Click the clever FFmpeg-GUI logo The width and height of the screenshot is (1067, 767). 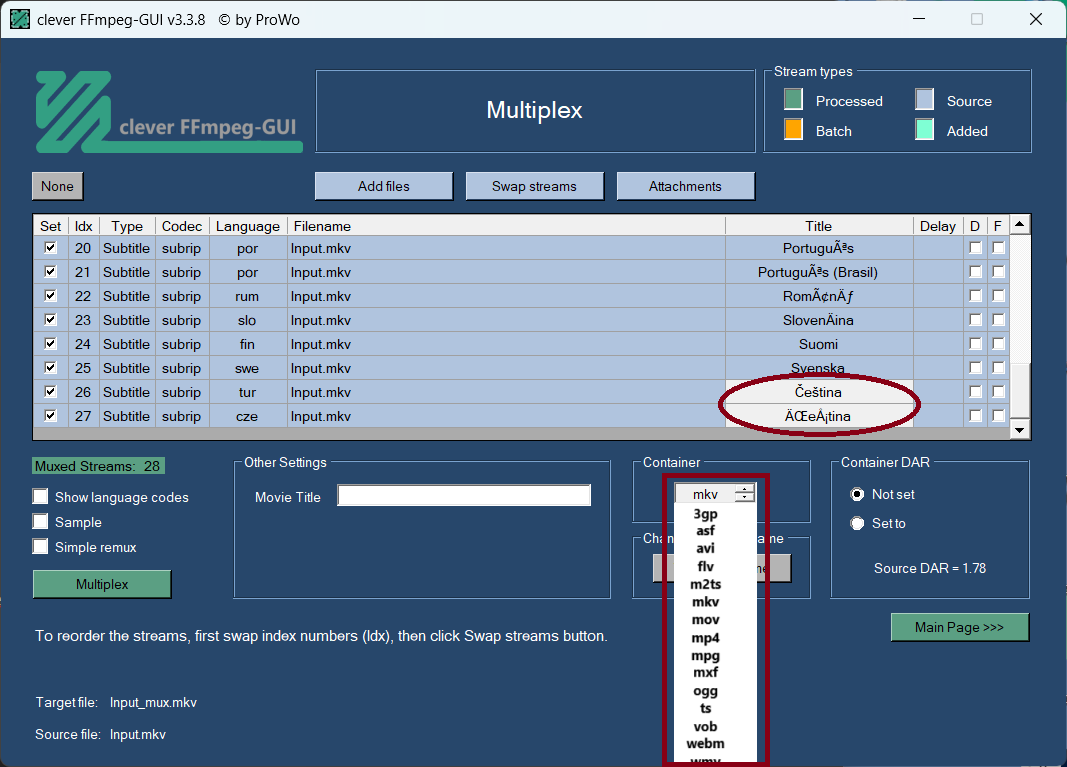point(169,112)
